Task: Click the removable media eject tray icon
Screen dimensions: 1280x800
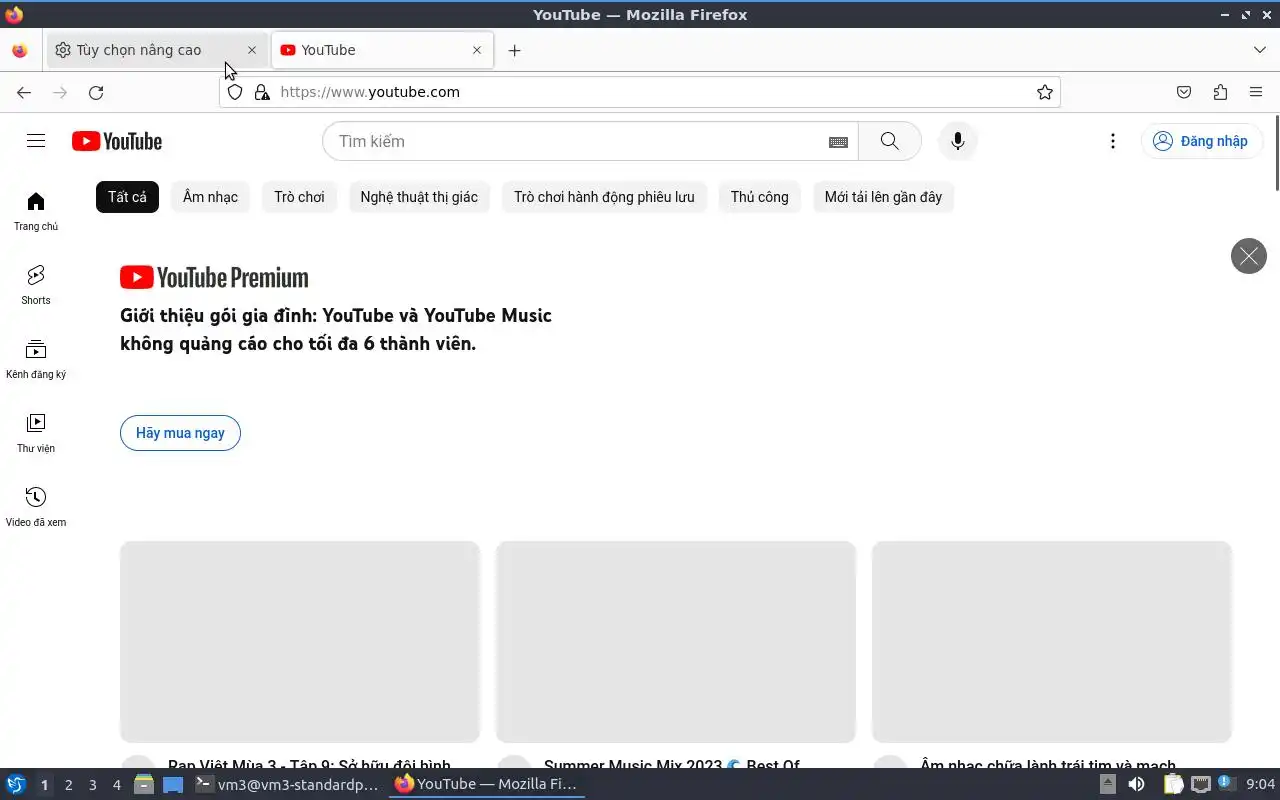Action: point(1108,784)
